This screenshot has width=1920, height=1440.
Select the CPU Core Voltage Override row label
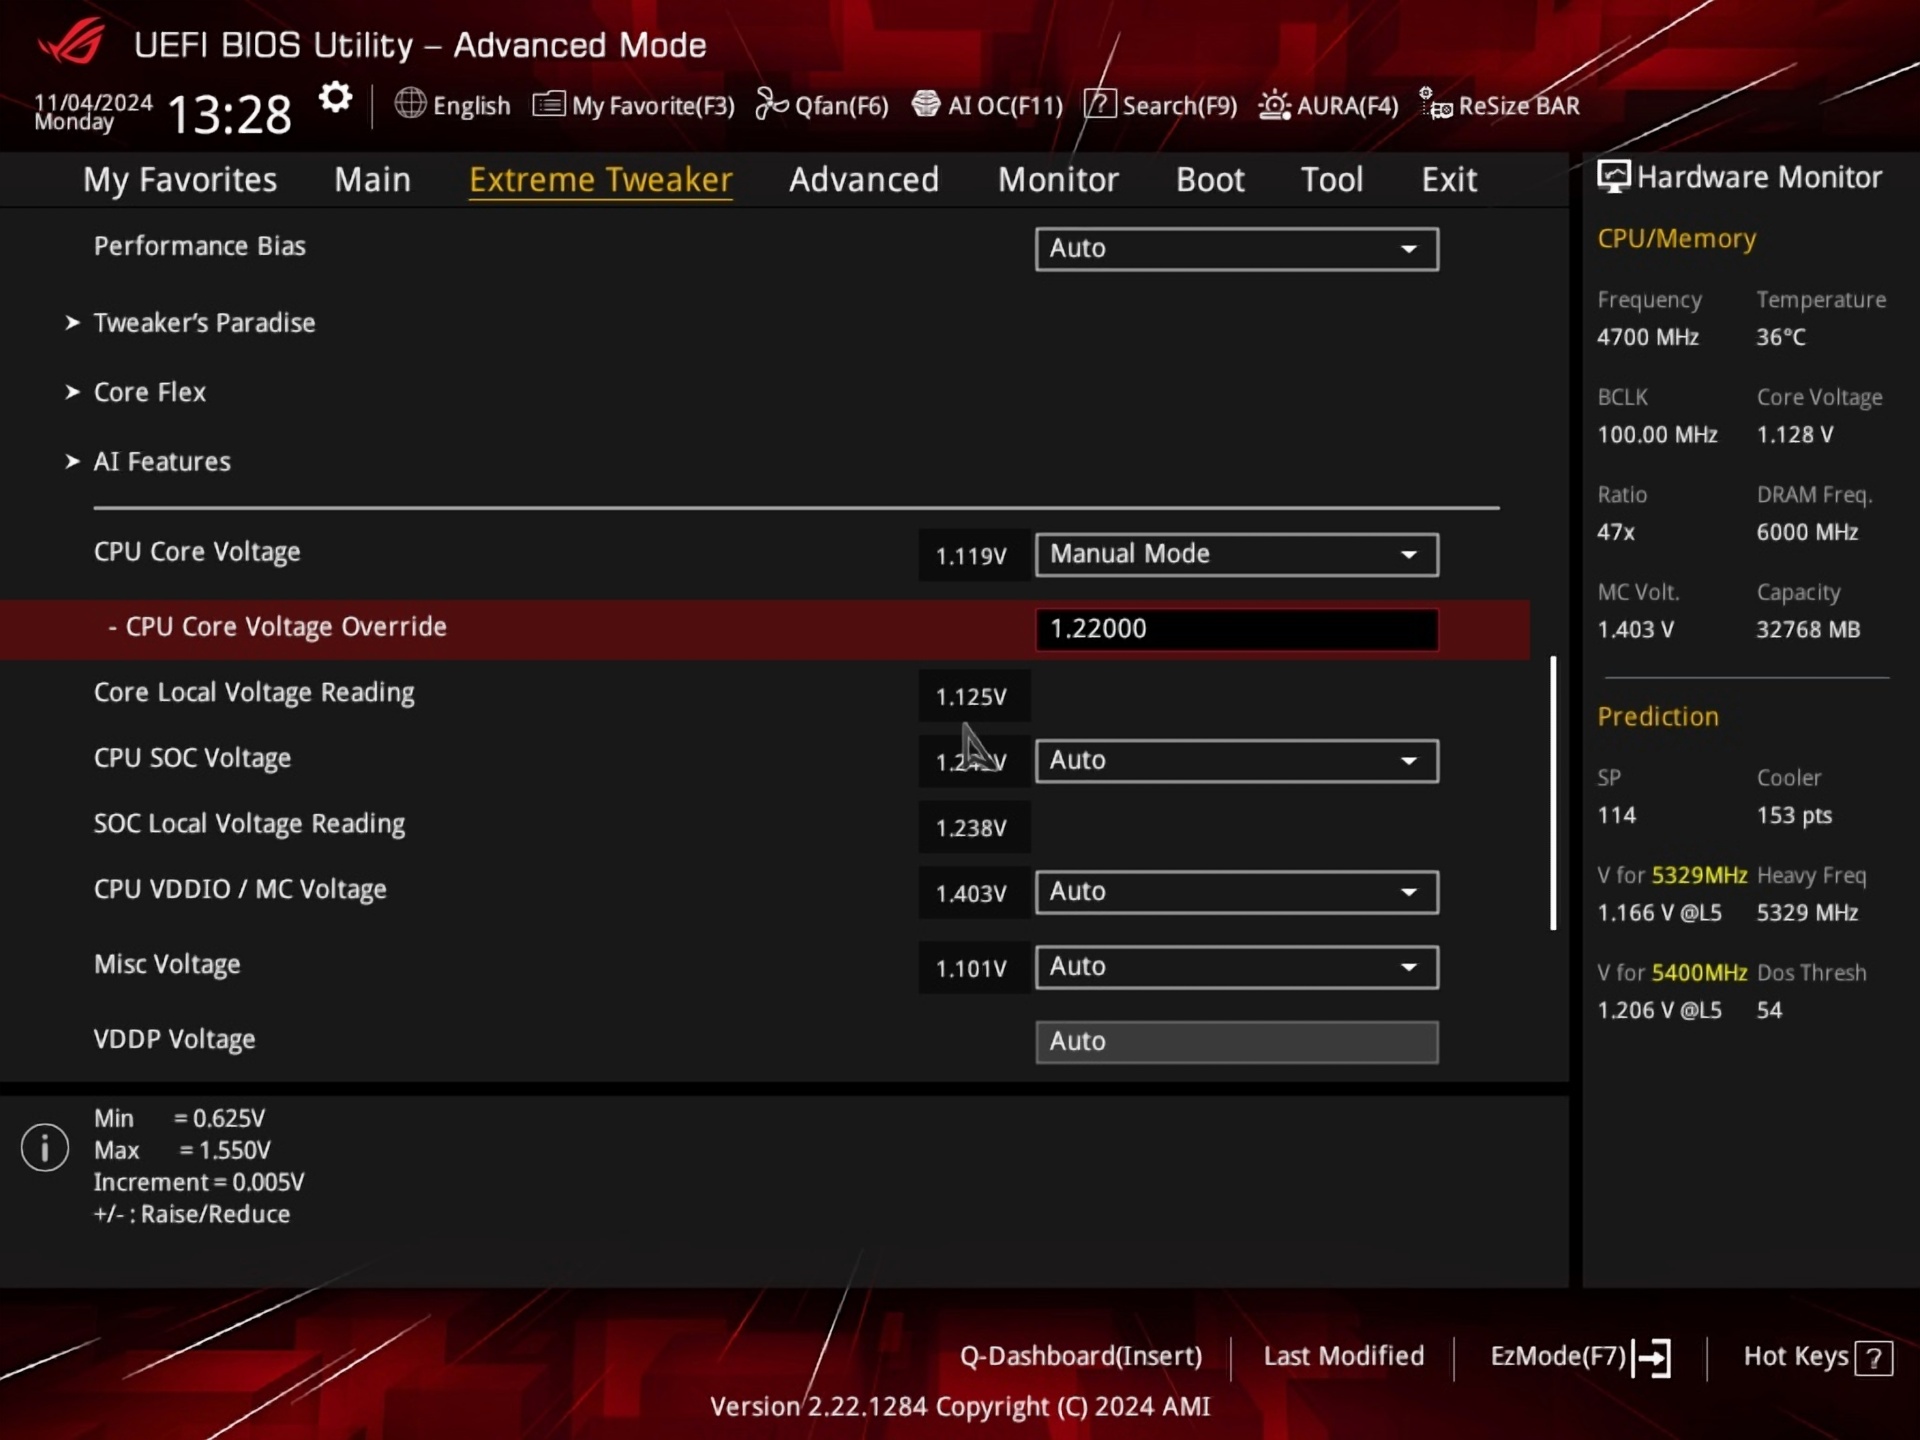[277, 627]
